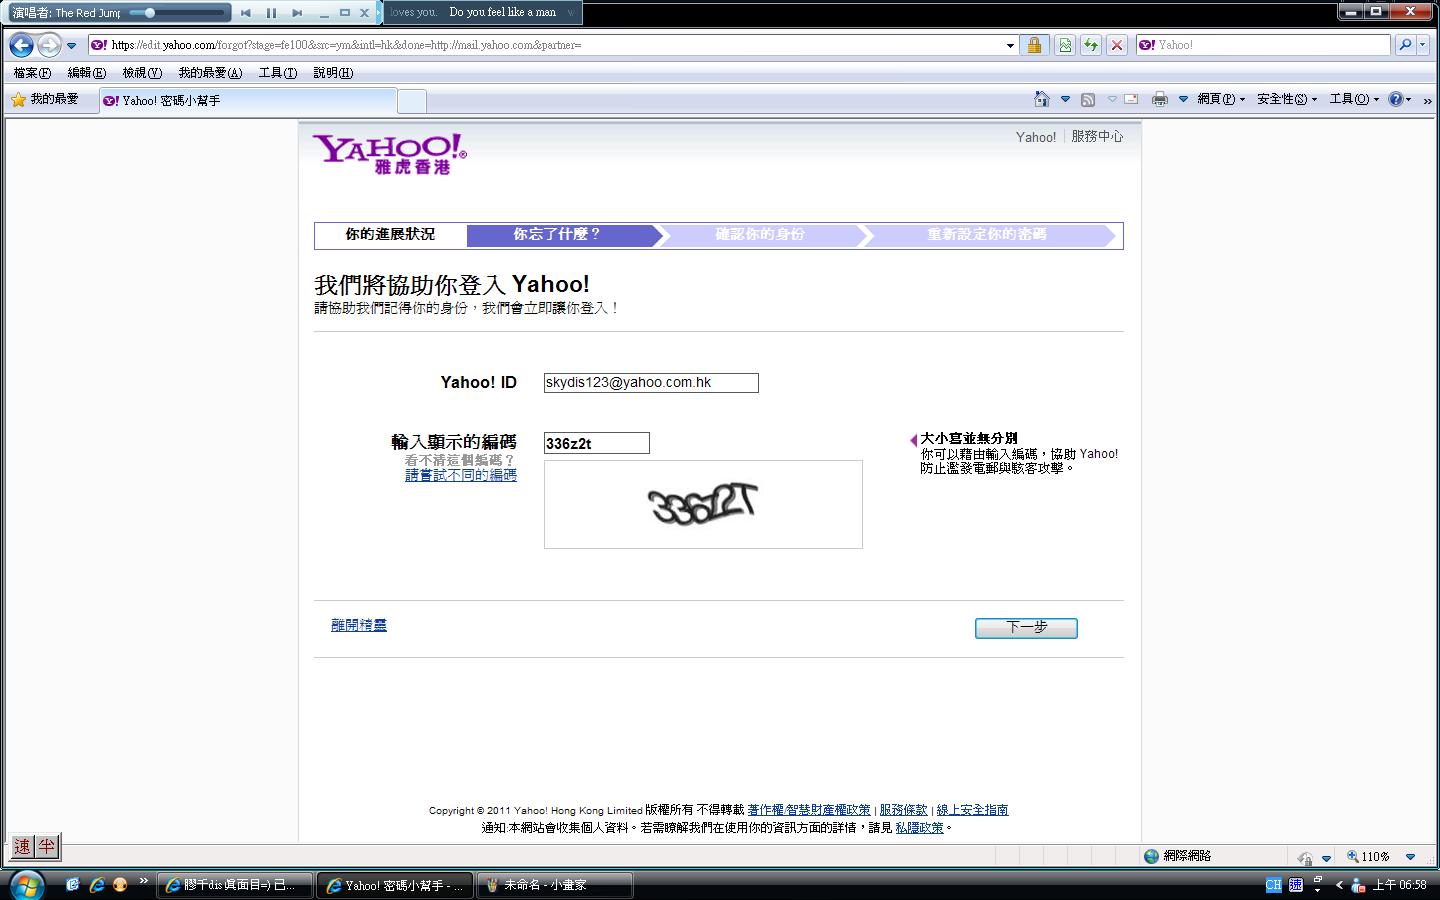Open the 編輯(E) menu

[x=86, y=73]
